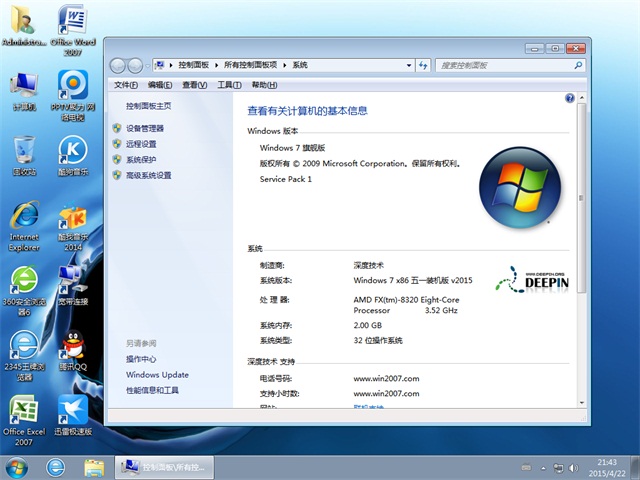Click the Service Pack 1 text
This screenshot has width=640, height=480.
tap(285, 179)
